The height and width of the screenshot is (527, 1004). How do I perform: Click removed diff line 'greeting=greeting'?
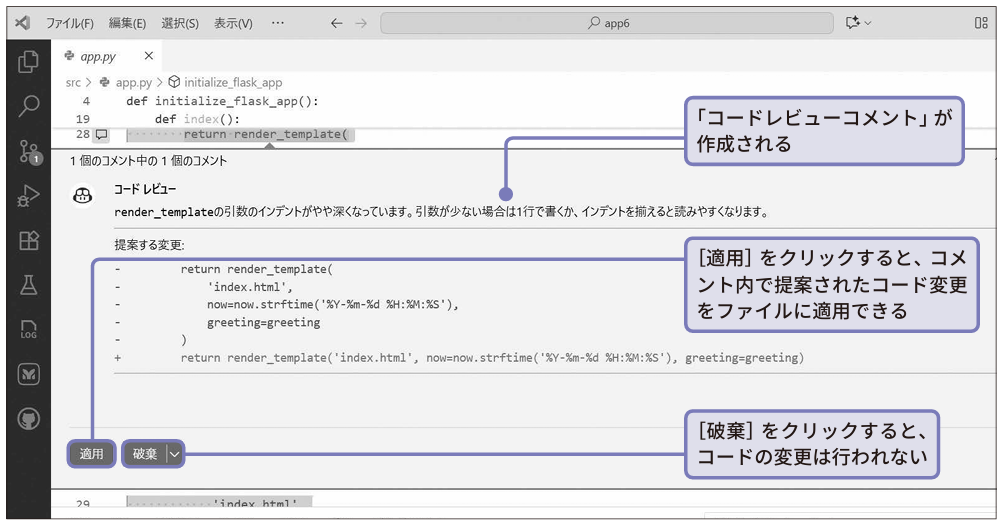tap(263, 323)
